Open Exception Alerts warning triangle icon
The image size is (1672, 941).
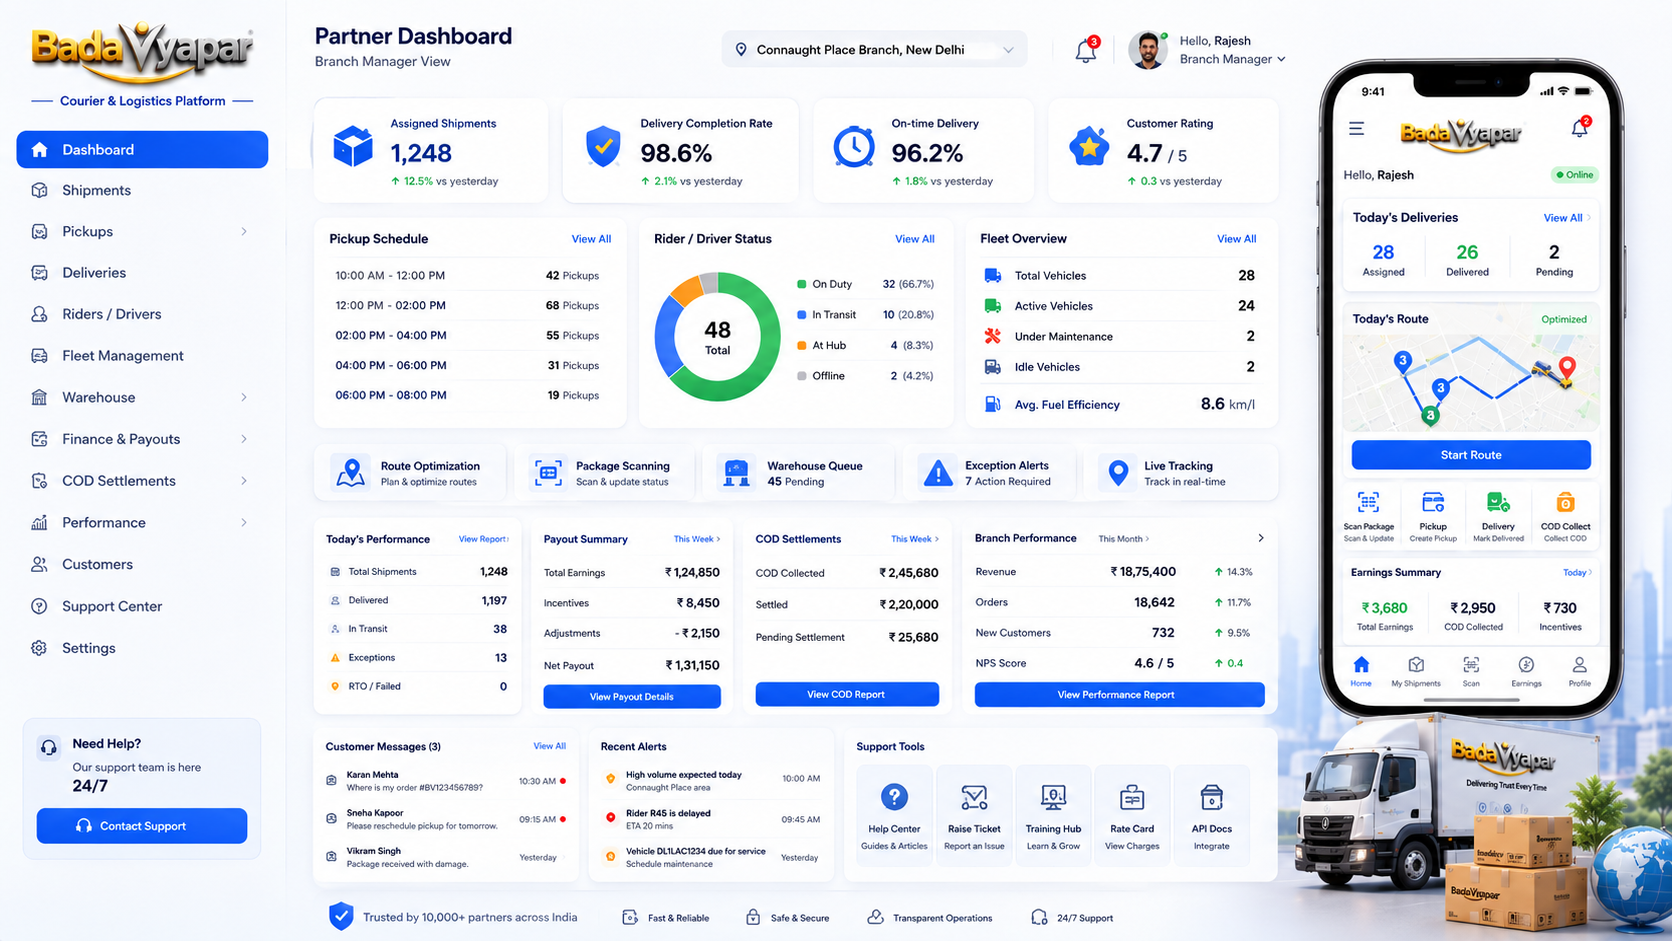(938, 472)
